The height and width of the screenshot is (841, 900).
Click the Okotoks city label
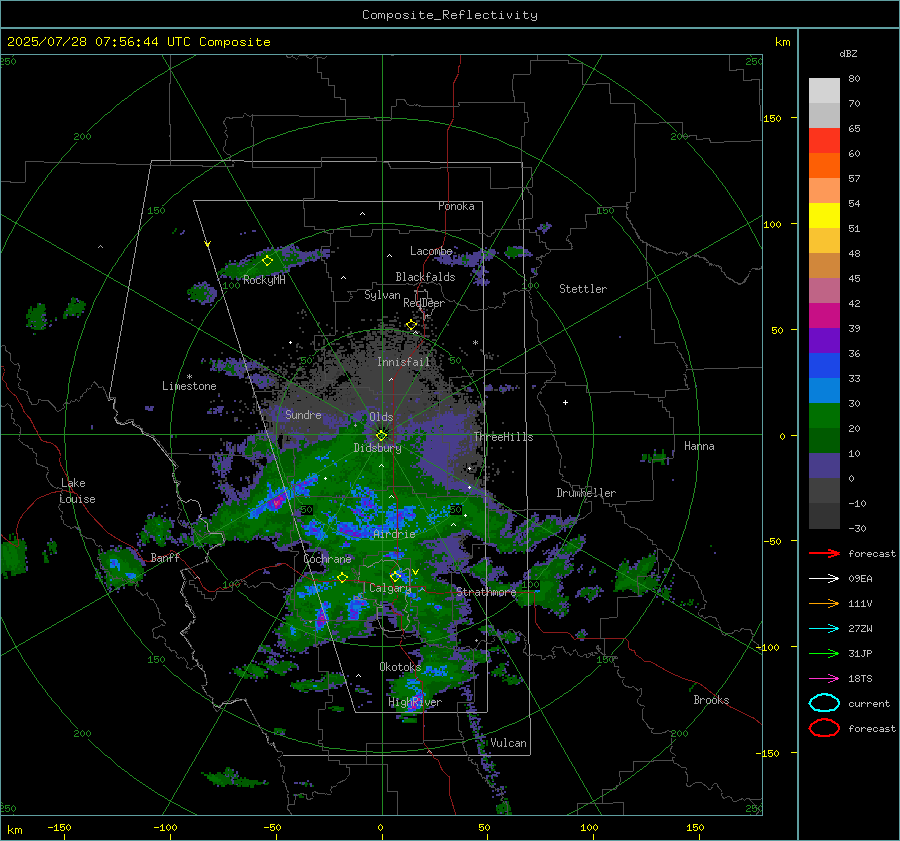400,667
